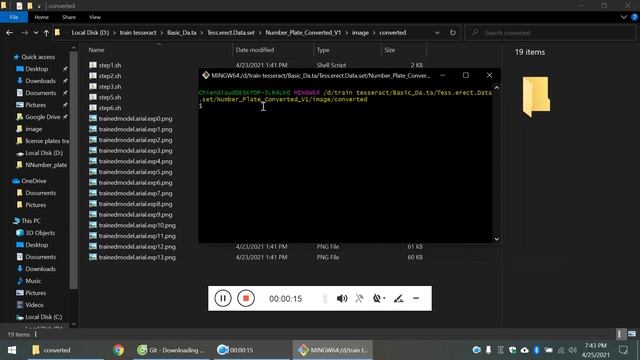
Task: Open Chrome from the taskbar
Action: click(x=118, y=350)
